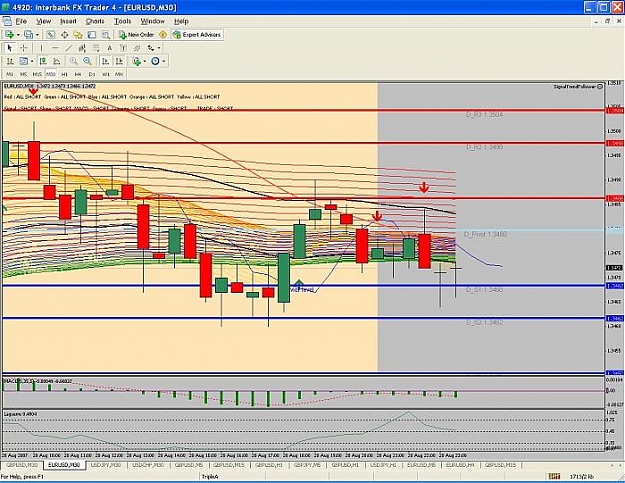625x483 pixels.
Task: Expand the New Chart dropdown arrow
Action: coord(18,35)
